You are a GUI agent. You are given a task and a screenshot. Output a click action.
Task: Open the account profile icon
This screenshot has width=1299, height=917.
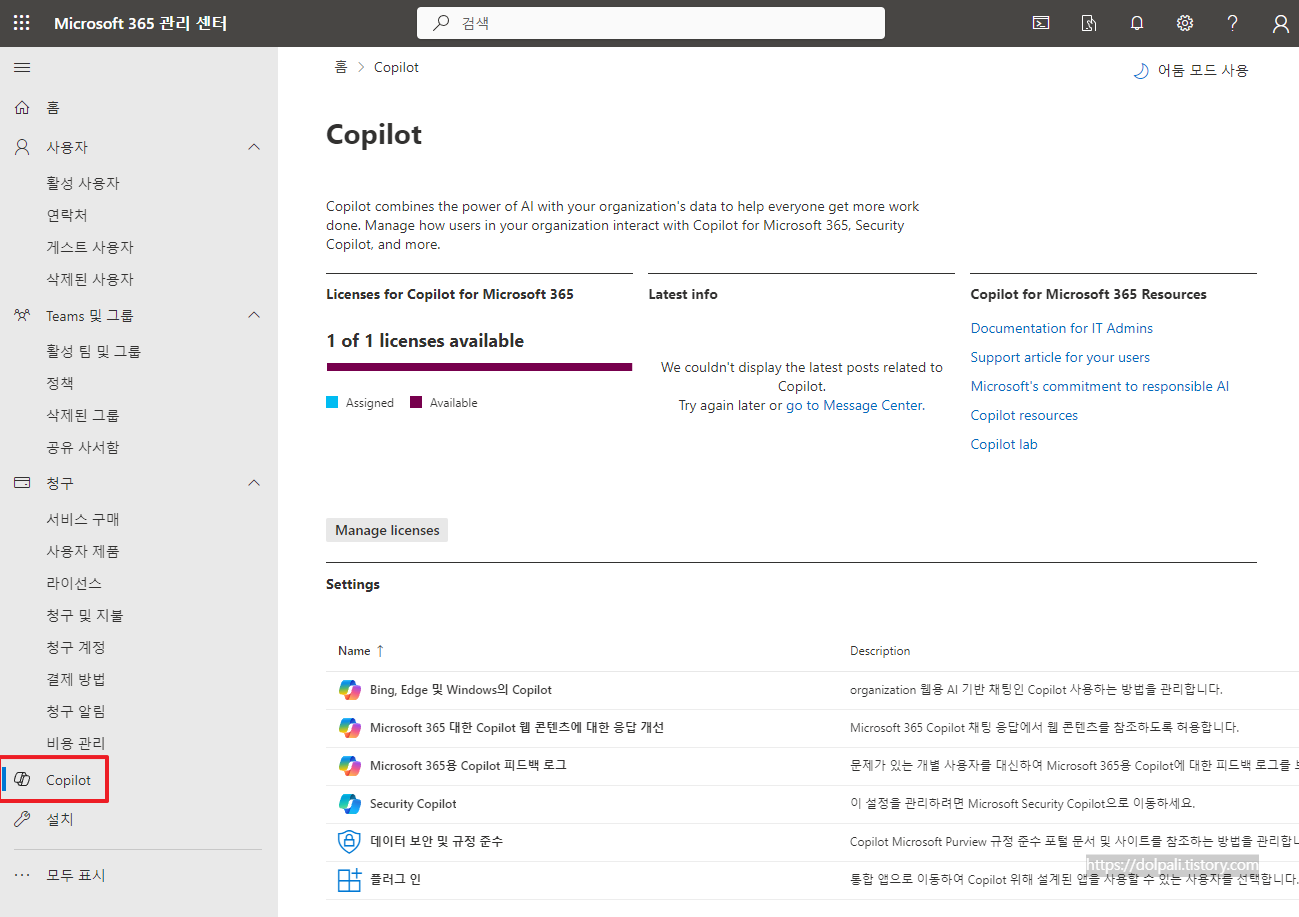(x=1281, y=24)
